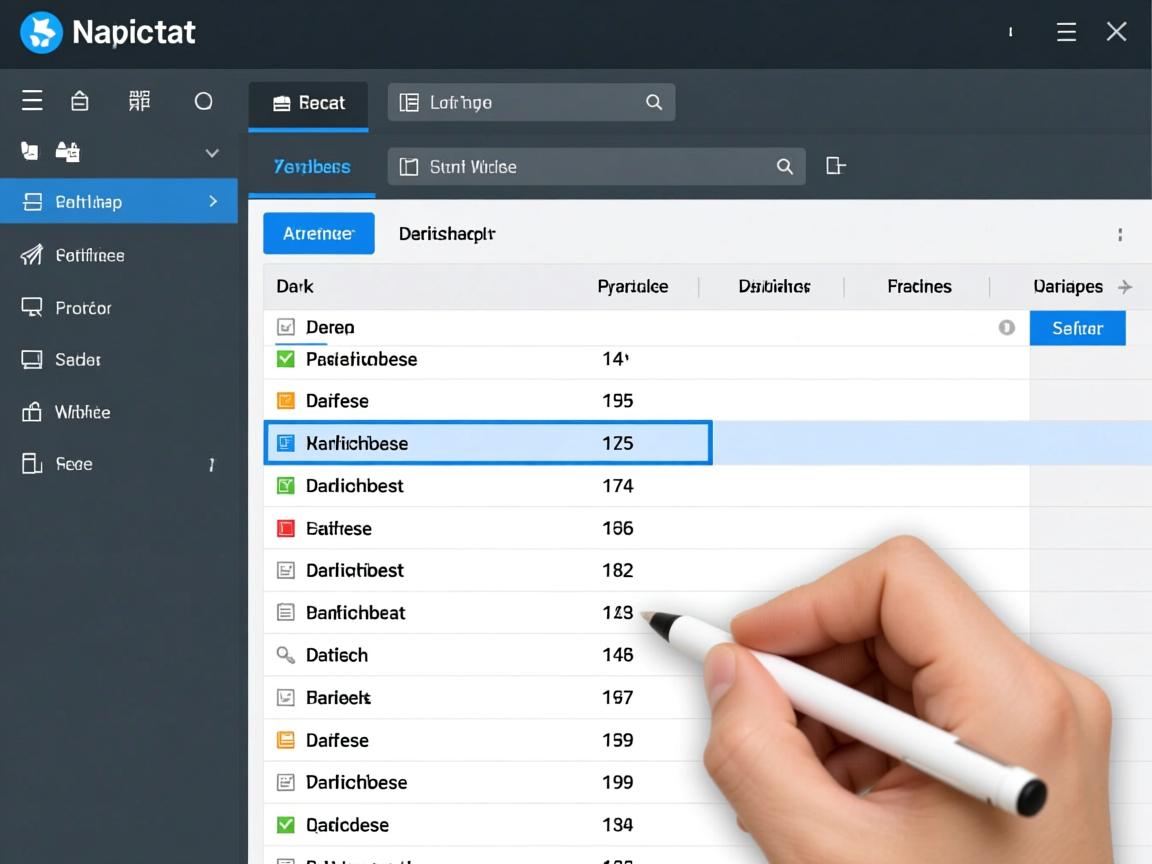Toggle the green checkbox for Pasiatitobese
Screen dimensions: 1152x864
point(285,359)
